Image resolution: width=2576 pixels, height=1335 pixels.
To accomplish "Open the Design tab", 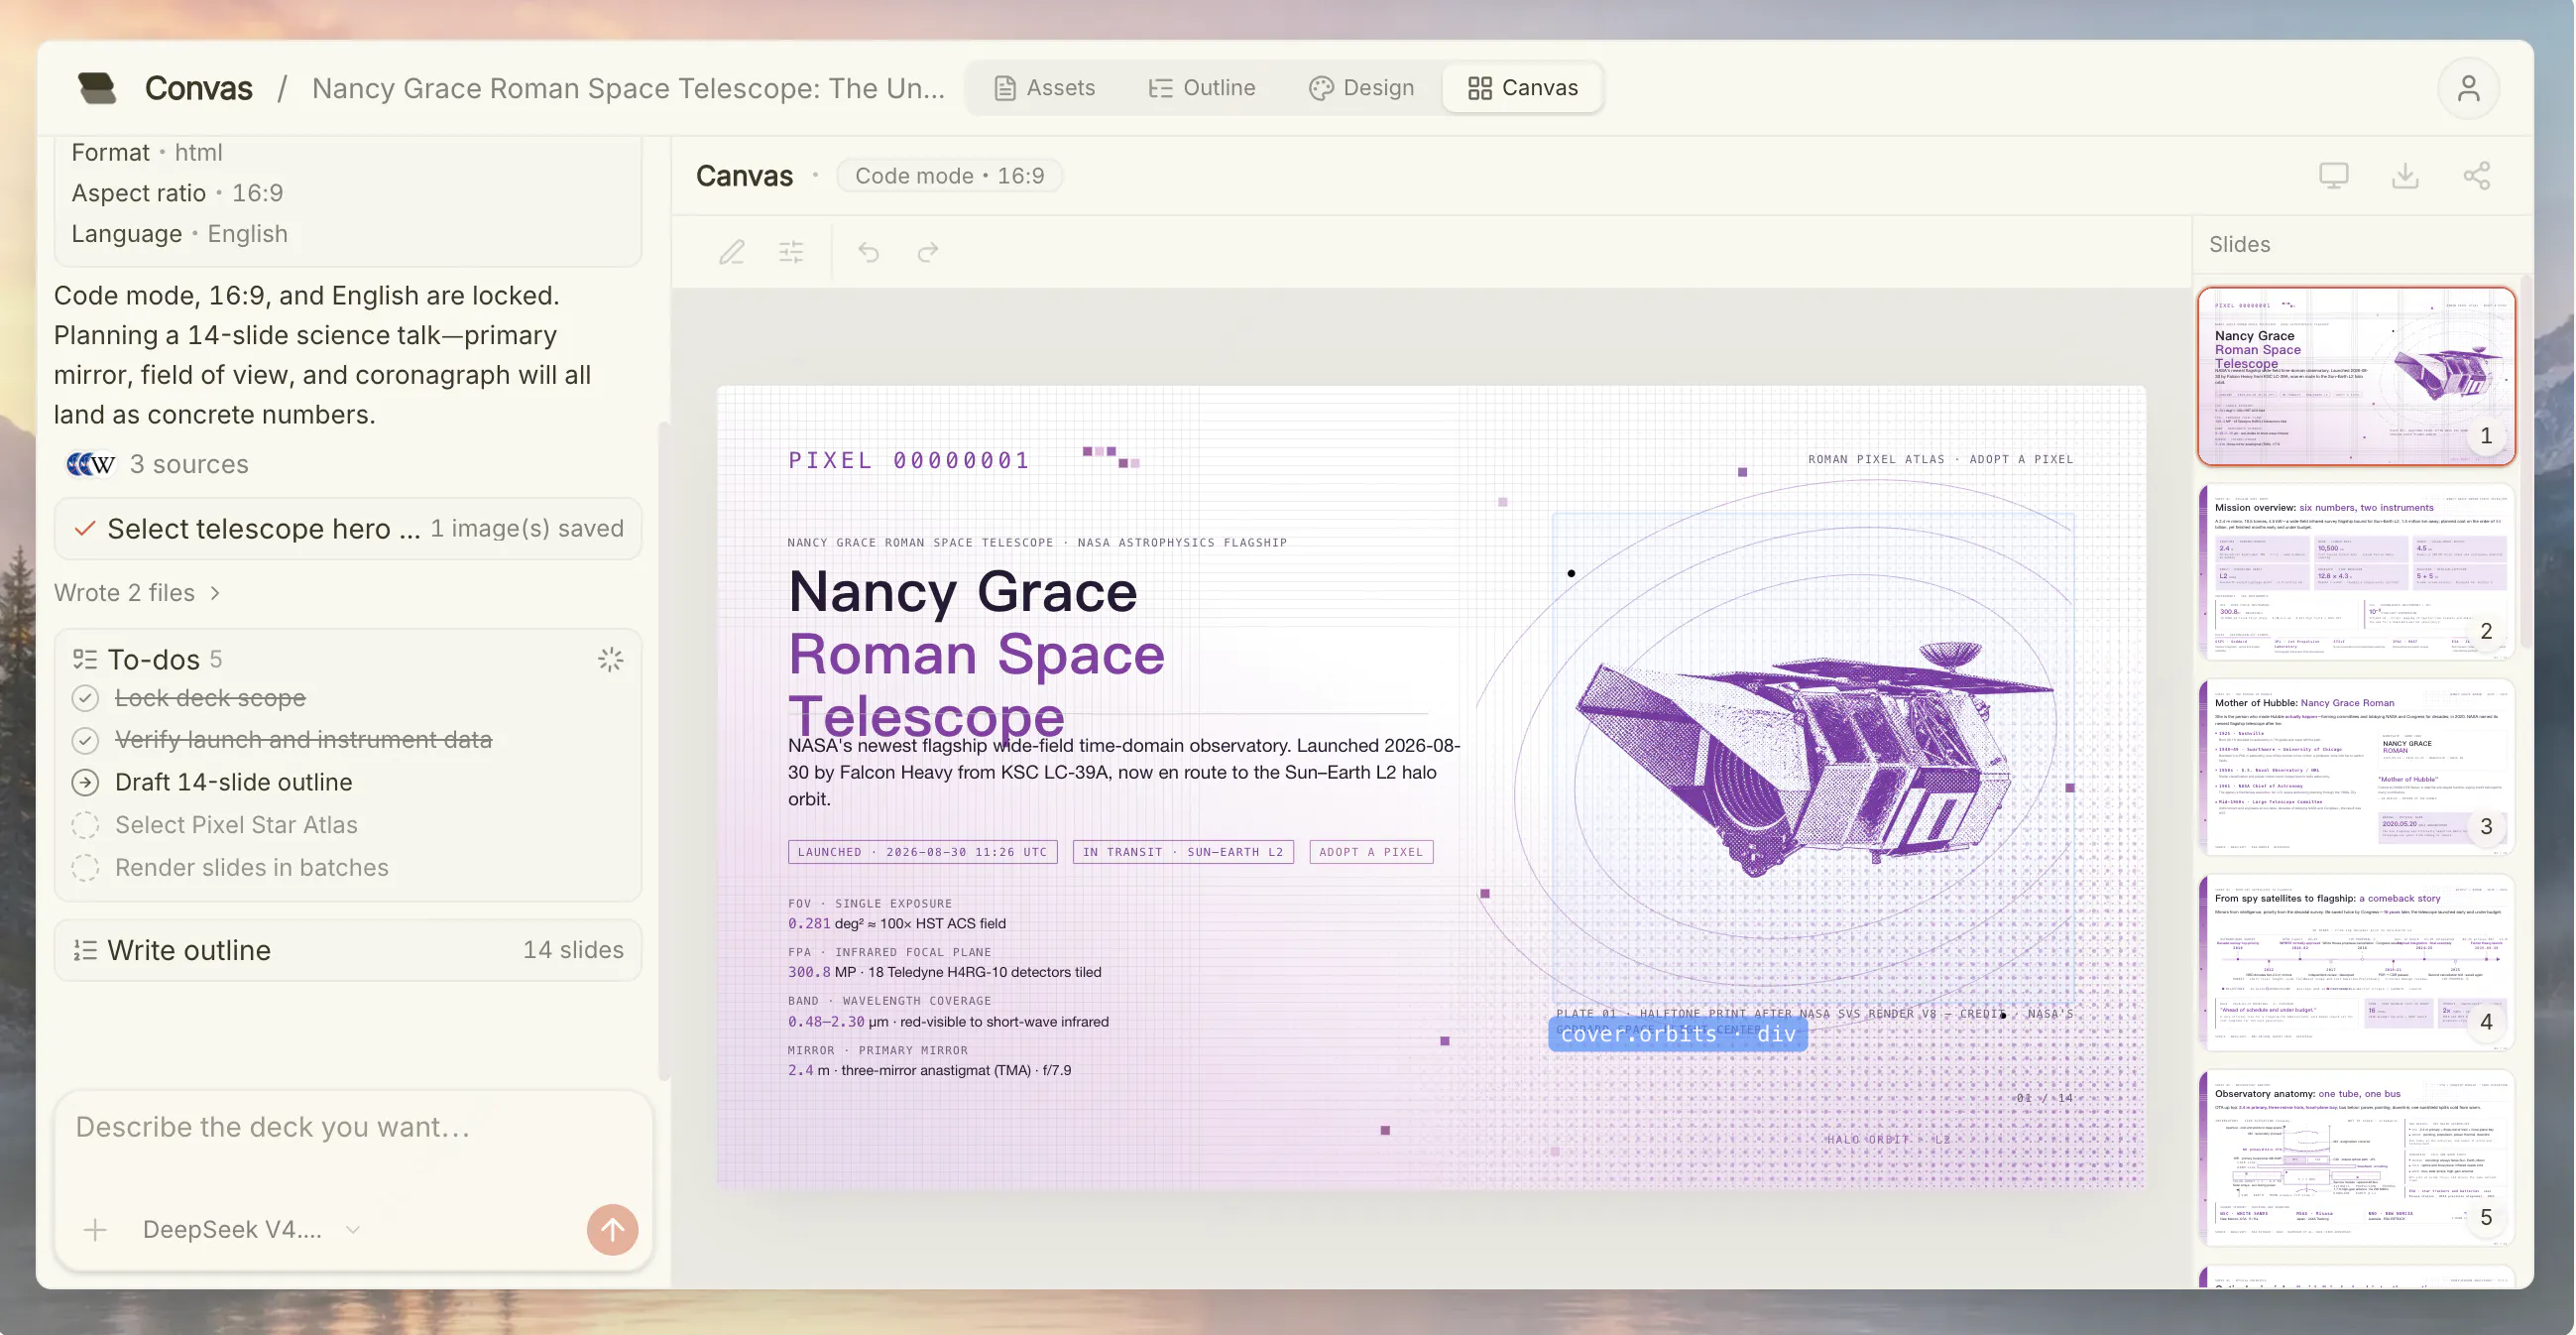I will (1361, 88).
